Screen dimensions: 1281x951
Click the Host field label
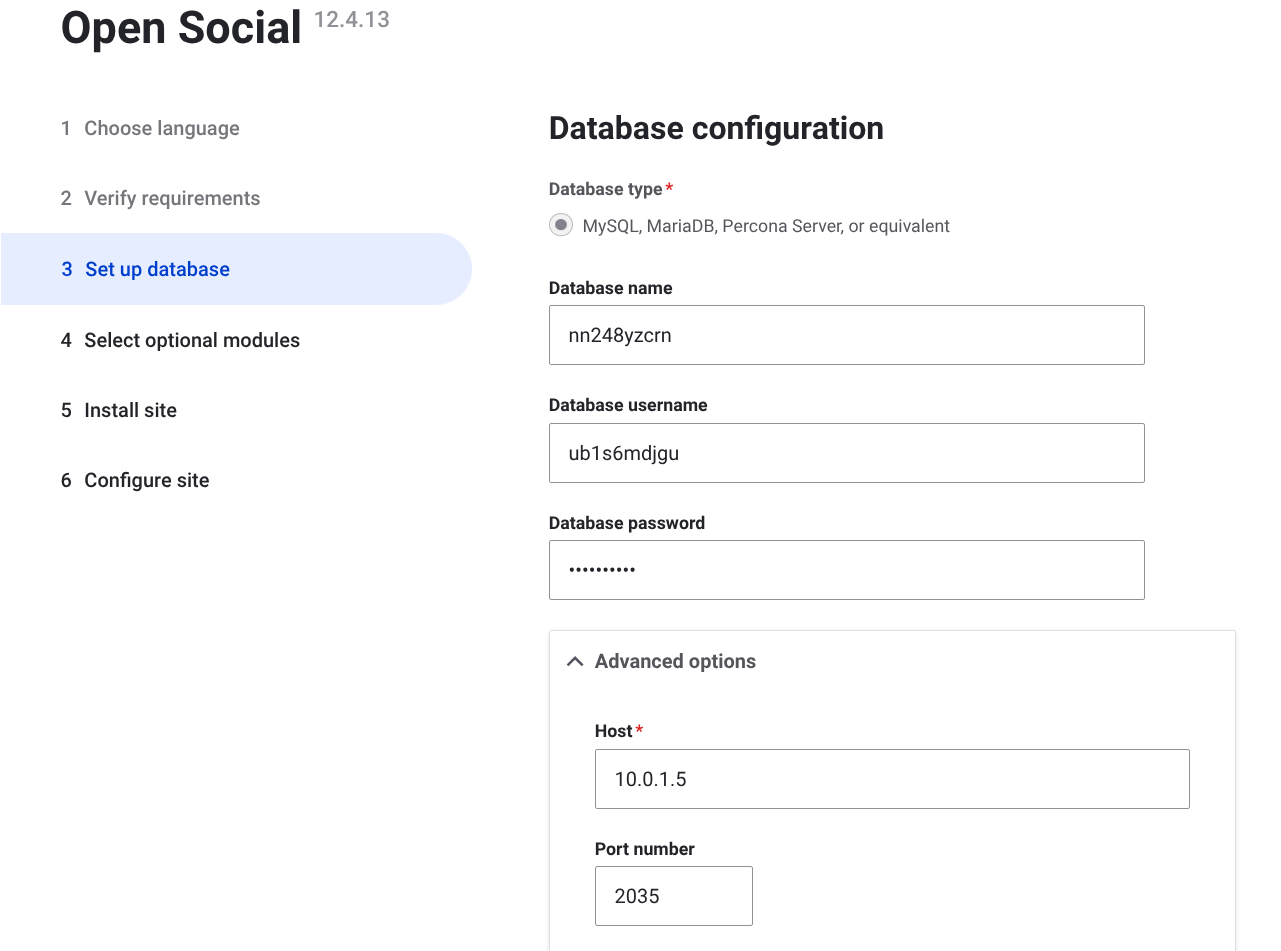coord(613,732)
